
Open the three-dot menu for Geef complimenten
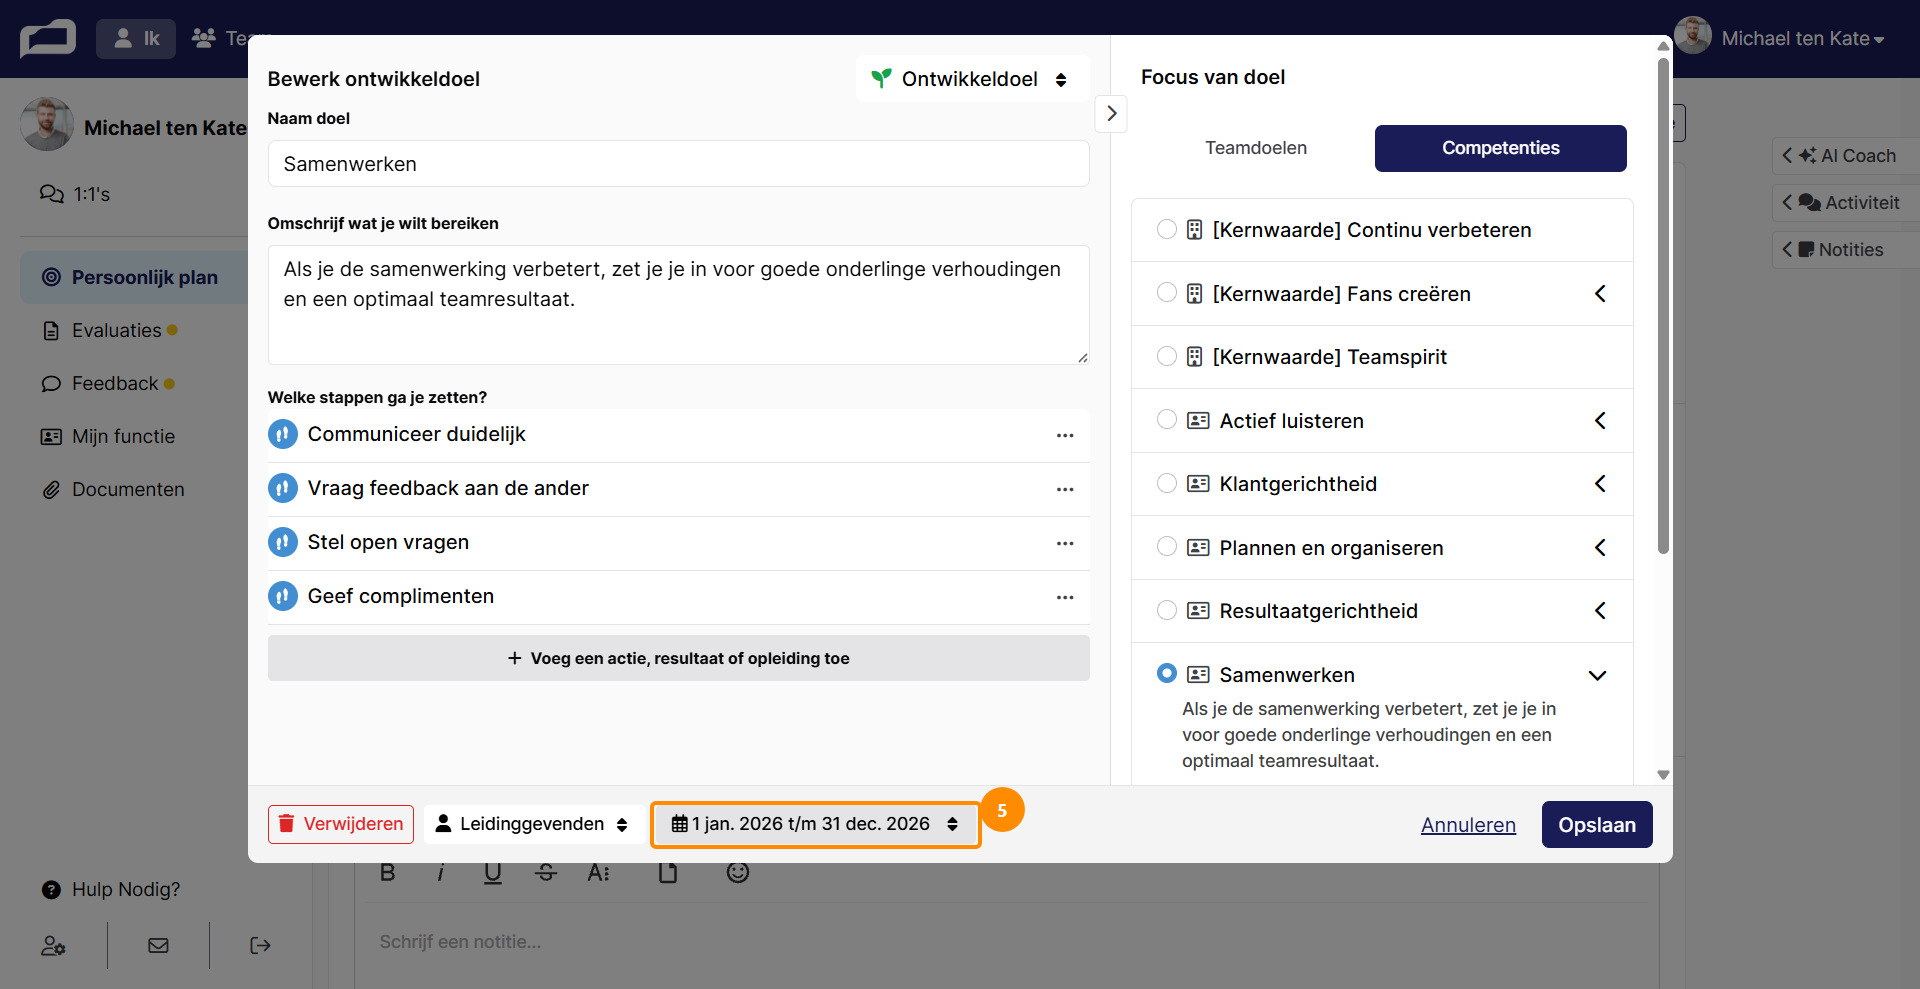pos(1065,597)
